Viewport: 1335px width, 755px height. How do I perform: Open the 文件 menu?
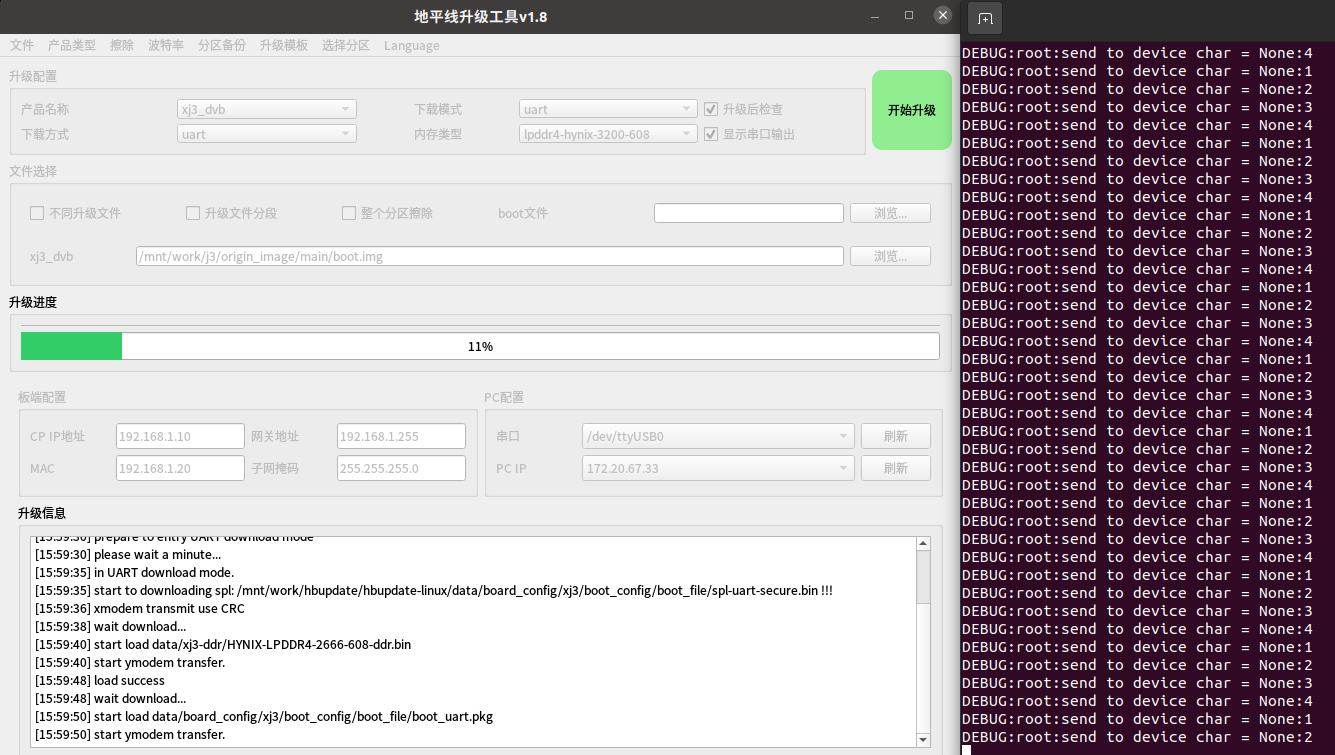coord(21,45)
